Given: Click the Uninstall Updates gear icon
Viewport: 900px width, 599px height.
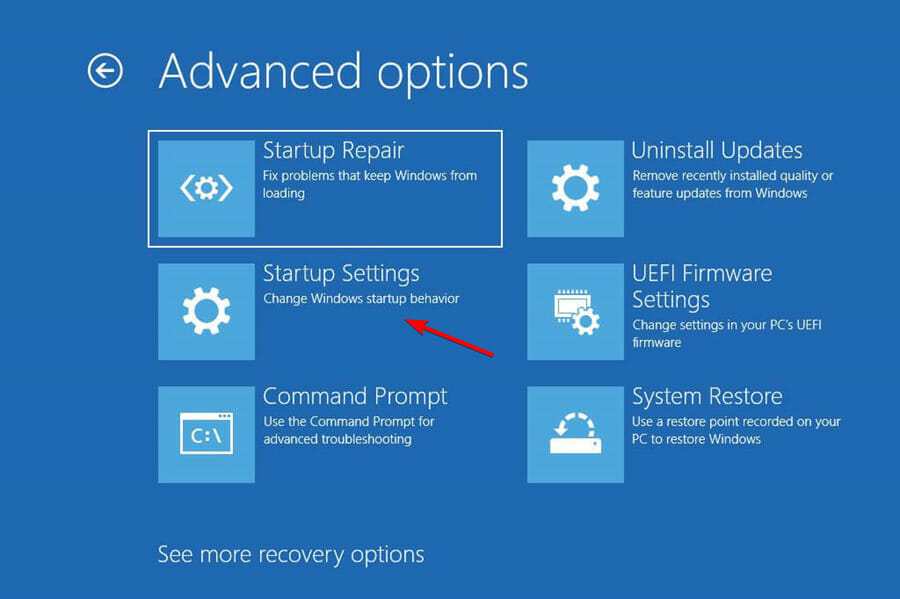Looking at the screenshot, I should pyautogui.click(x=575, y=188).
